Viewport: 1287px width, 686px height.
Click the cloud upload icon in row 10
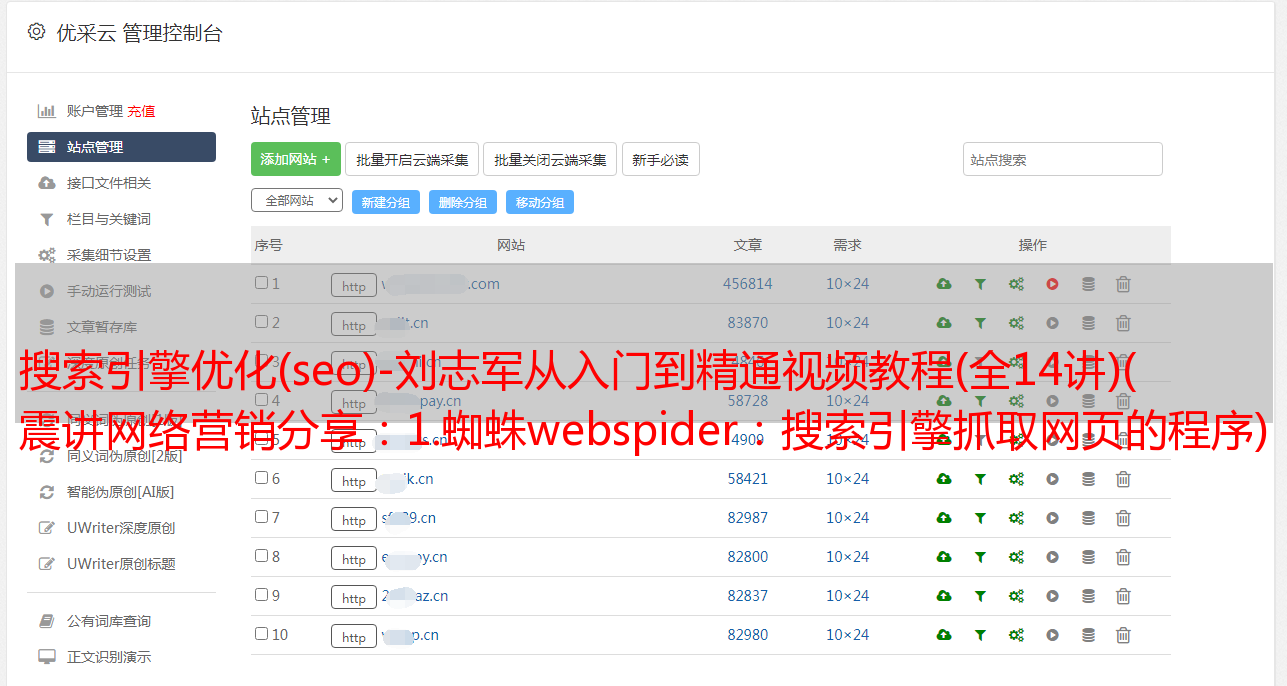tap(944, 635)
